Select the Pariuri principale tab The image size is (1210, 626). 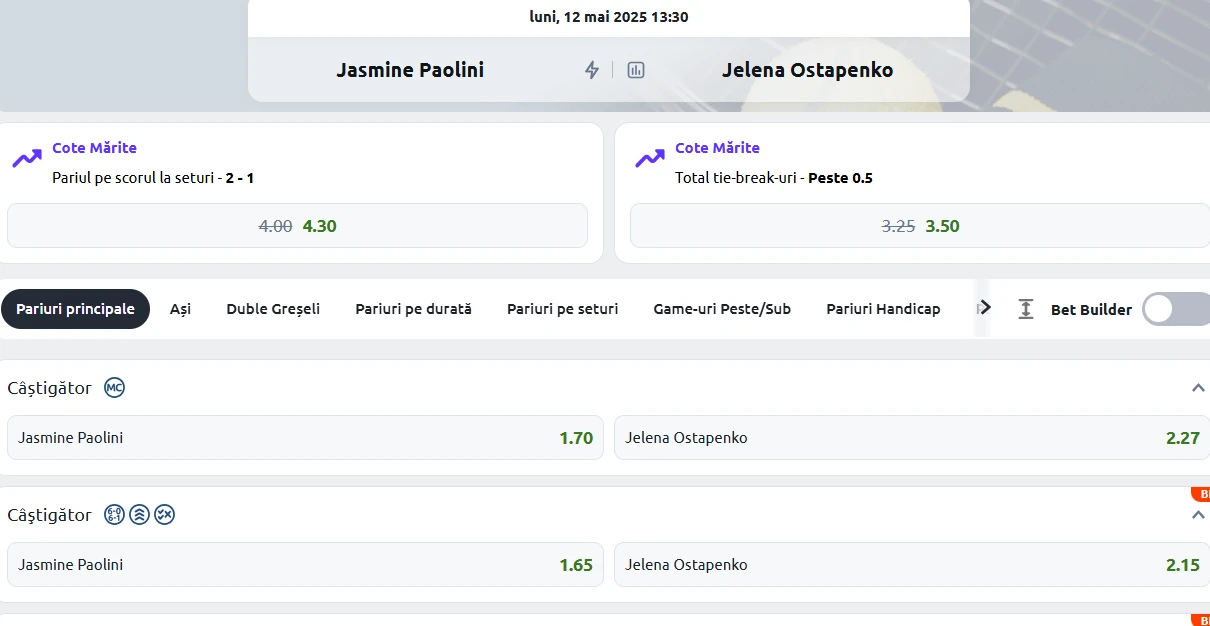(x=75, y=309)
